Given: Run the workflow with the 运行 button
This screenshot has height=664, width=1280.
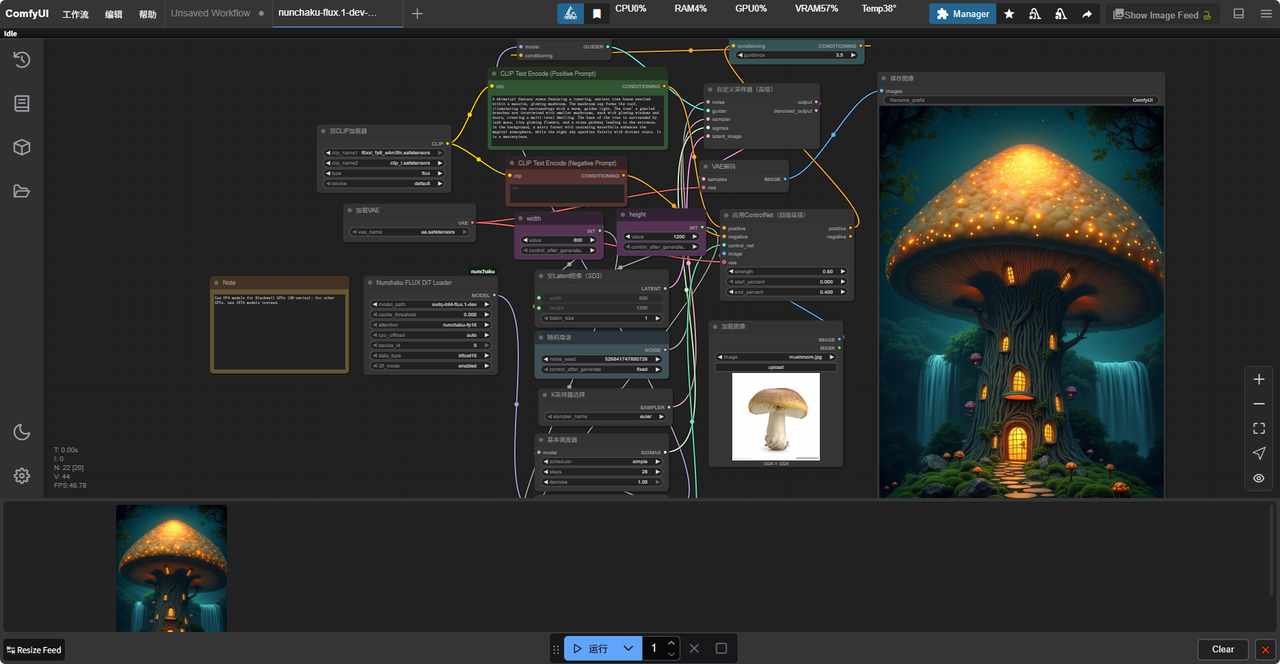Looking at the screenshot, I should [590, 648].
